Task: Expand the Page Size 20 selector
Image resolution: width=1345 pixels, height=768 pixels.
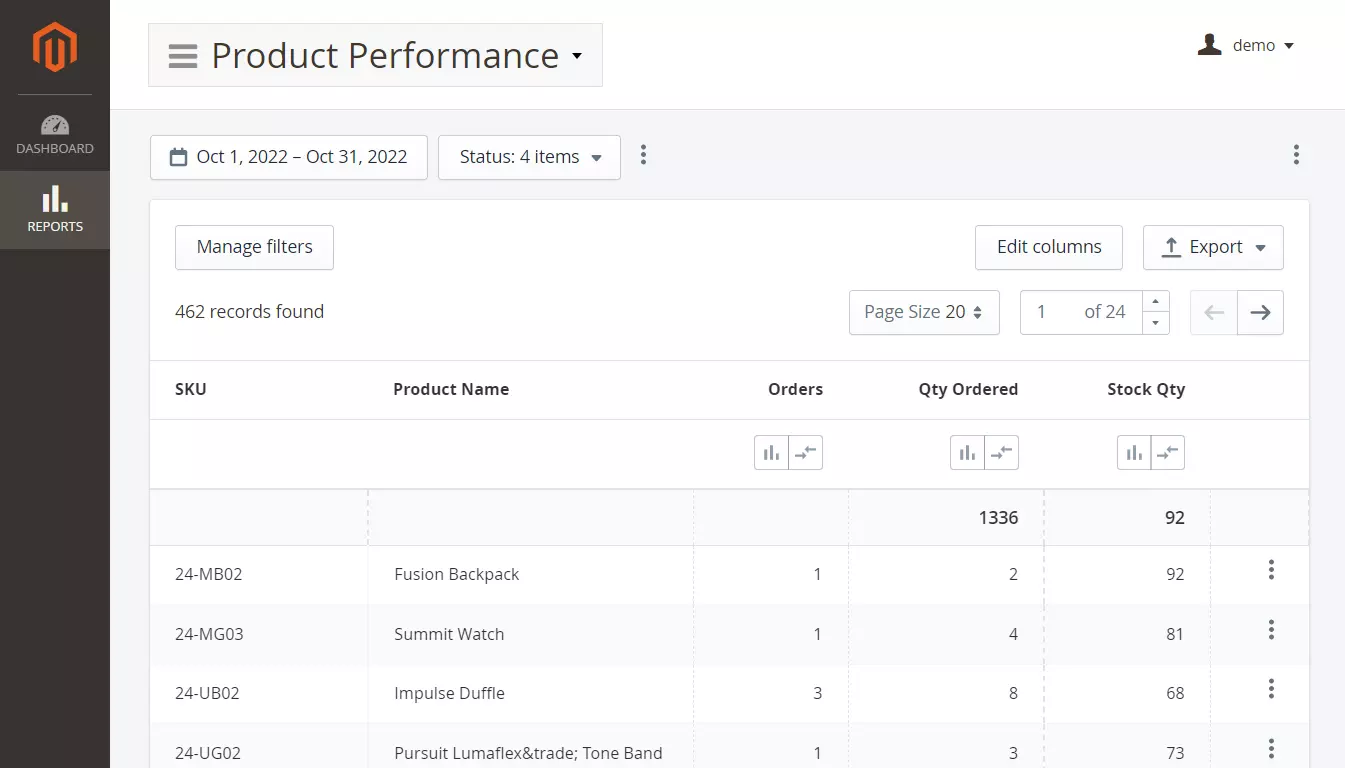Action: (x=924, y=312)
